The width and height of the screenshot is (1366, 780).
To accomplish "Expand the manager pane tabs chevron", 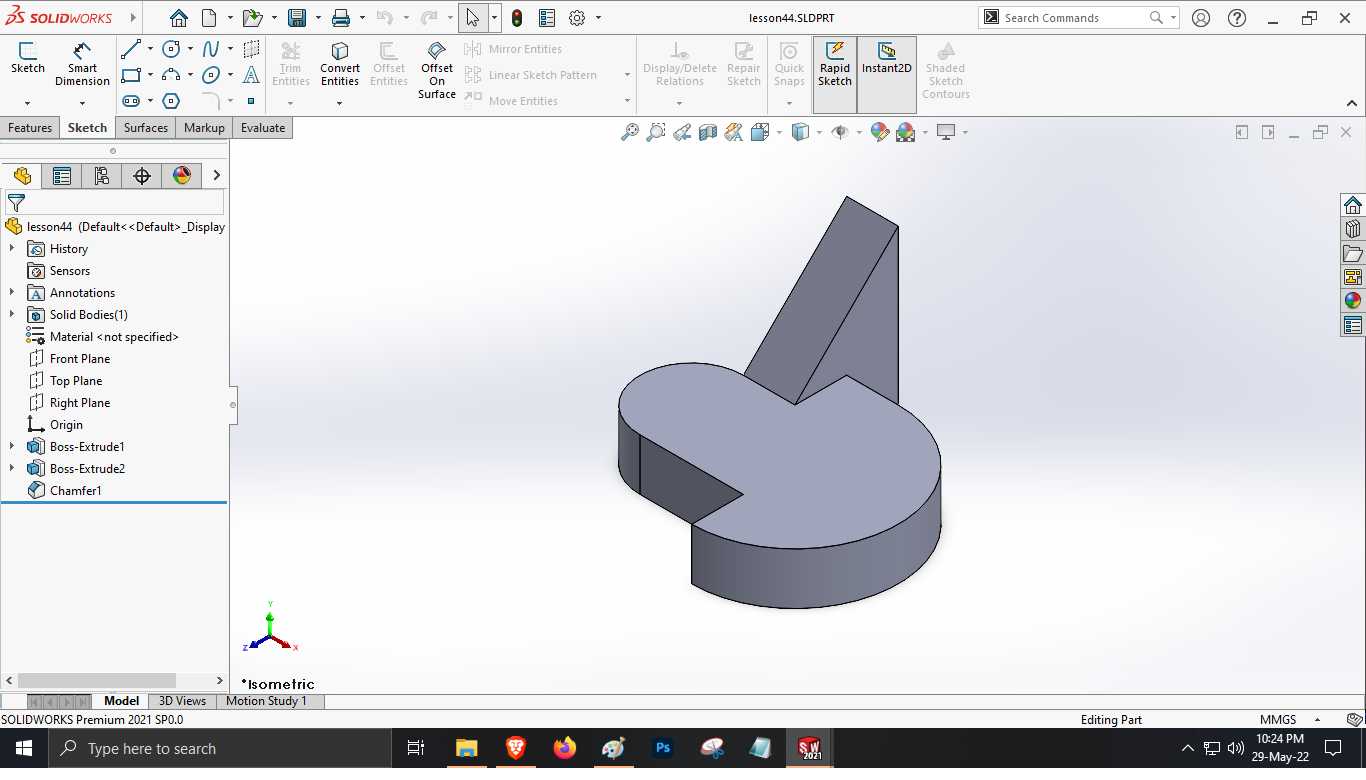I will (216, 176).
